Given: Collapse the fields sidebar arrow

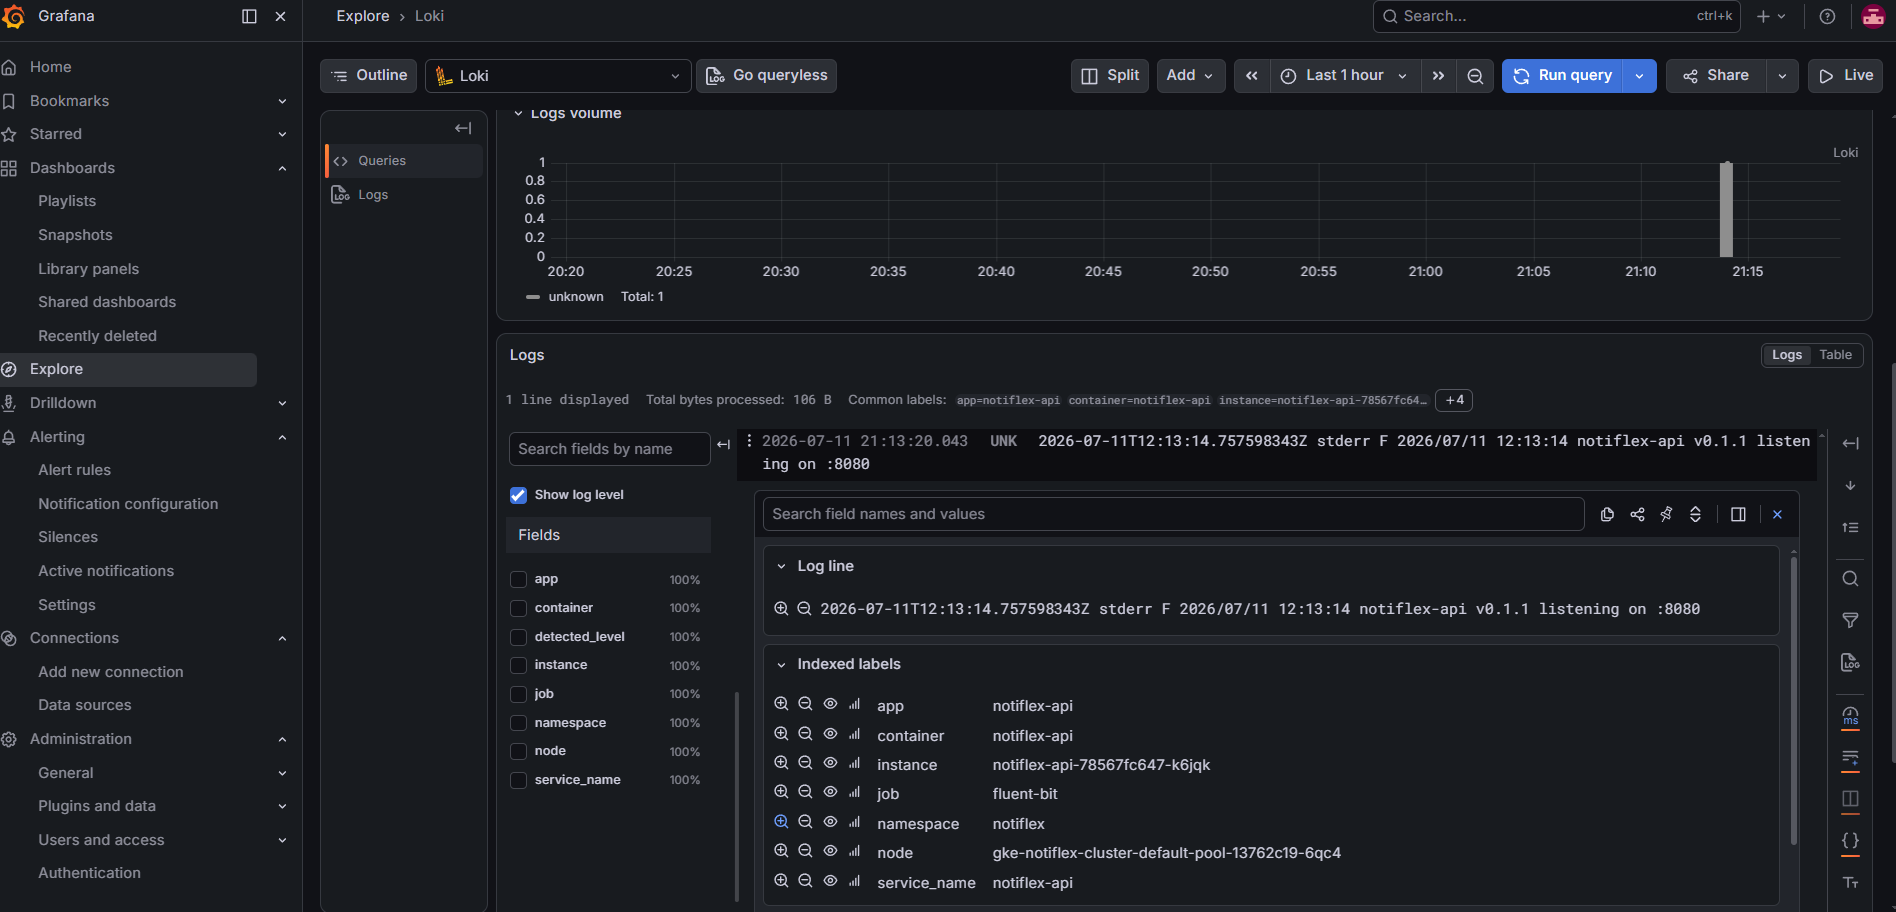Looking at the screenshot, I should click(x=724, y=445).
